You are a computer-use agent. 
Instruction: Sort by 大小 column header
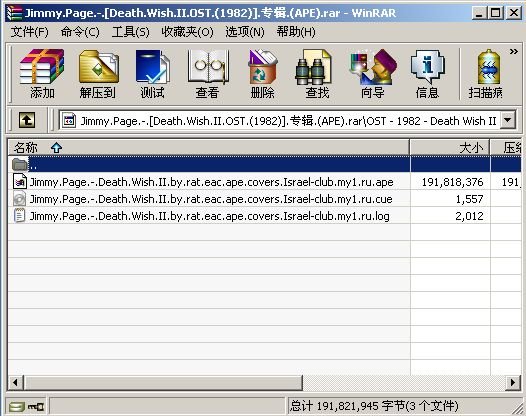(450, 148)
